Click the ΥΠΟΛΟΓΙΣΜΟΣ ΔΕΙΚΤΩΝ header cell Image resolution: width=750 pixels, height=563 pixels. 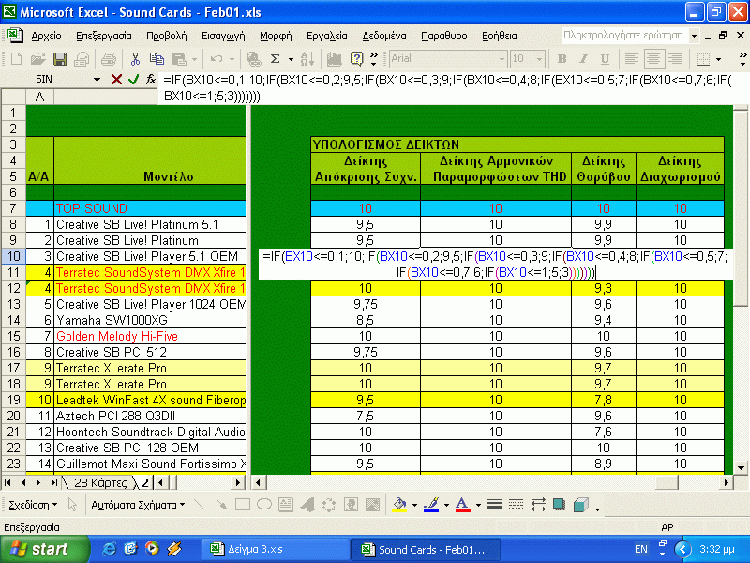[517, 144]
